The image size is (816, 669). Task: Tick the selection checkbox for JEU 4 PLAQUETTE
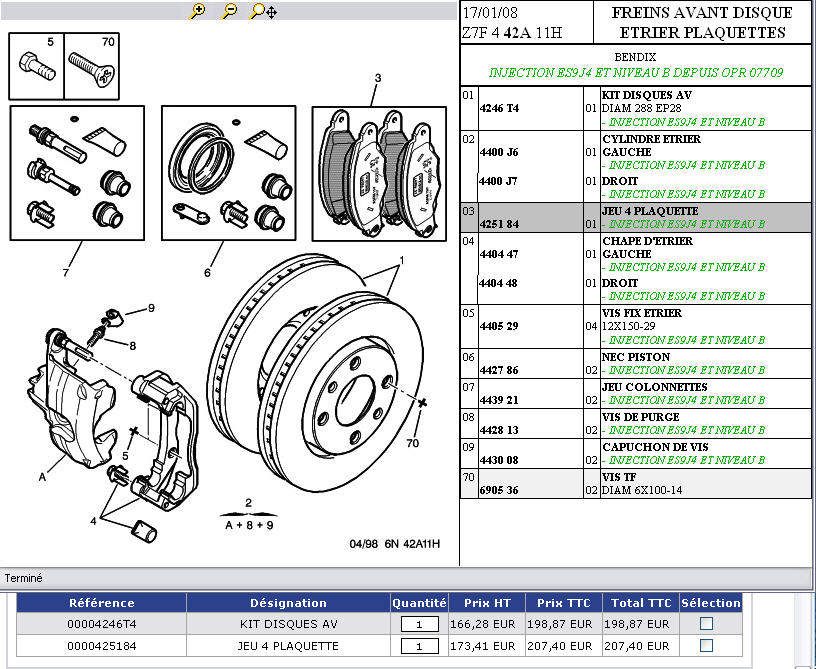(706, 646)
